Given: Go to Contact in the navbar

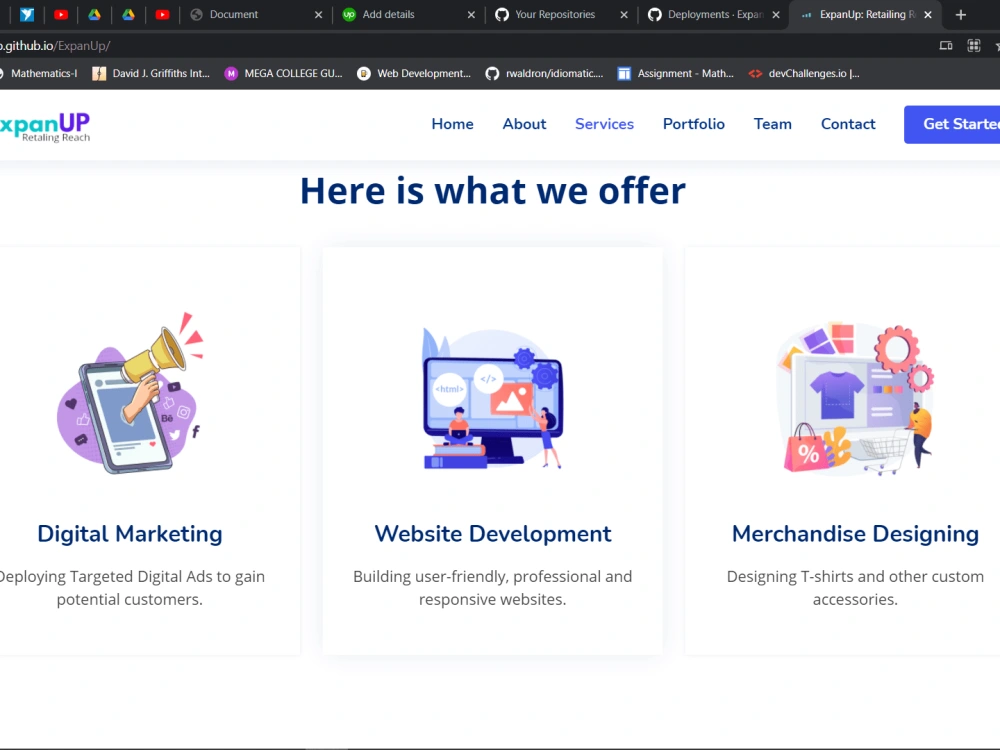Looking at the screenshot, I should (848, 124).
